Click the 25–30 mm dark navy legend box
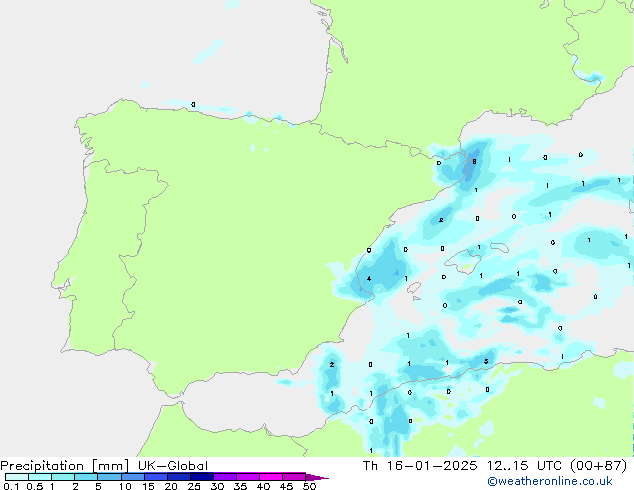Image resolution: width=634 pixels, height=490 pixels. coord(201,477)
